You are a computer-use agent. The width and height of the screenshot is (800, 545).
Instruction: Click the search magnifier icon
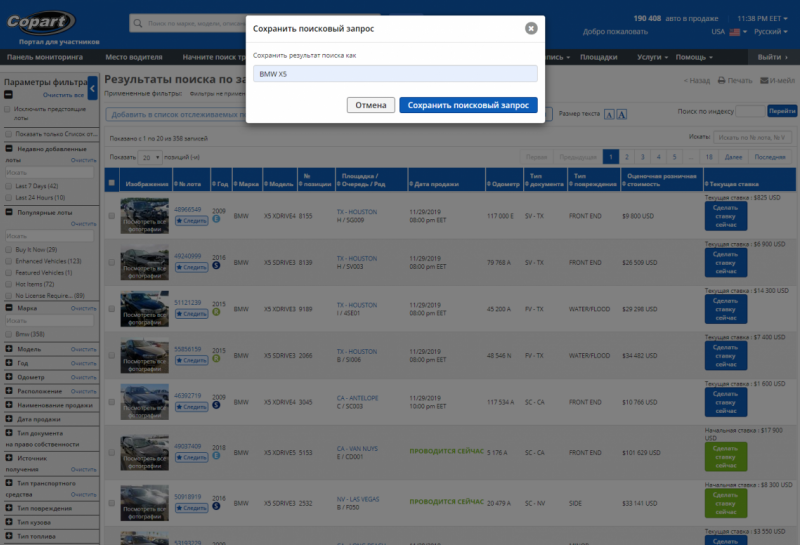click(x=138, y=23)
